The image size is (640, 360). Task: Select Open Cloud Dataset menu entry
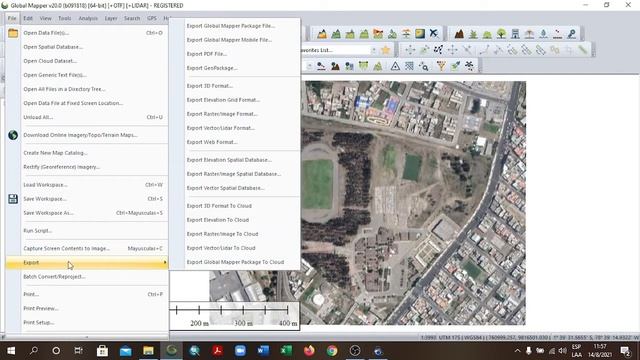pos(87,61)
